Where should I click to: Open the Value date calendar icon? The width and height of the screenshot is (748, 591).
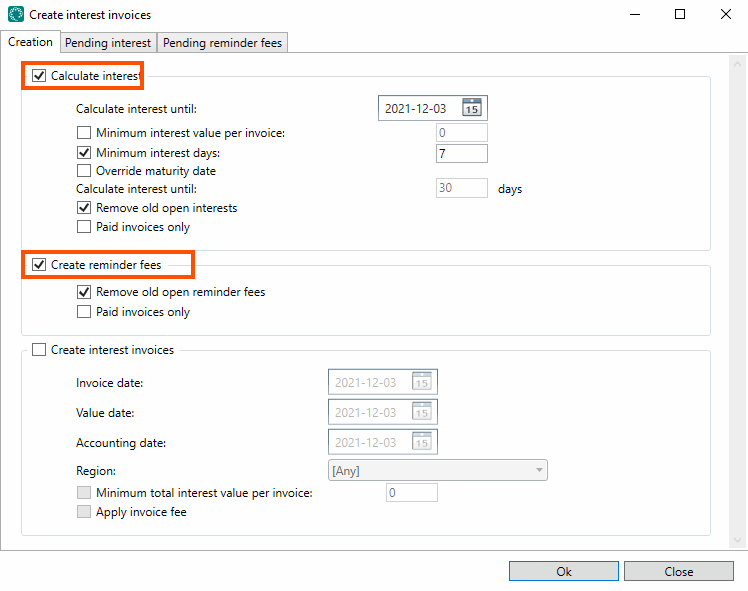(x=422, y=412)
